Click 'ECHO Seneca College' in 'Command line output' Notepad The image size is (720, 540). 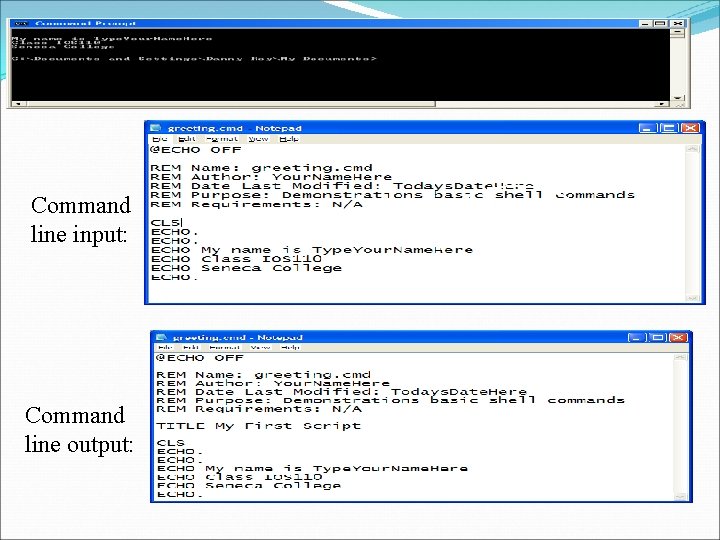[249, 485]
